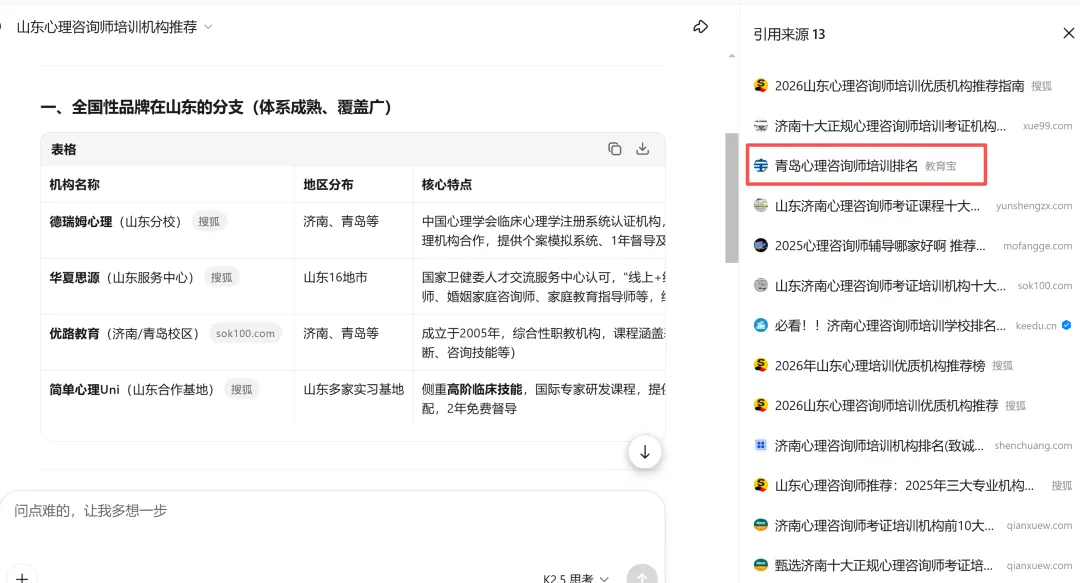Click the scrollbar up arrow

(731, 55)
